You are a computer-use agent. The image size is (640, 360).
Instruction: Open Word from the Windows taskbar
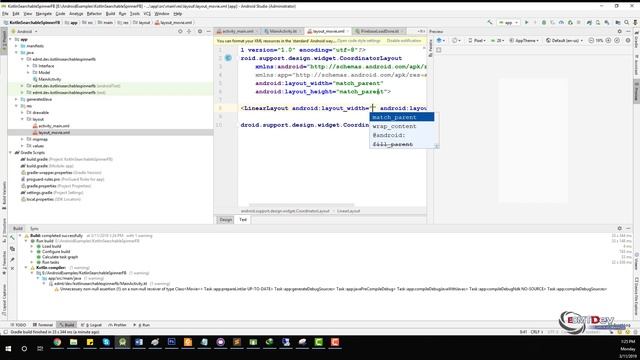click(x=139, y=342)
